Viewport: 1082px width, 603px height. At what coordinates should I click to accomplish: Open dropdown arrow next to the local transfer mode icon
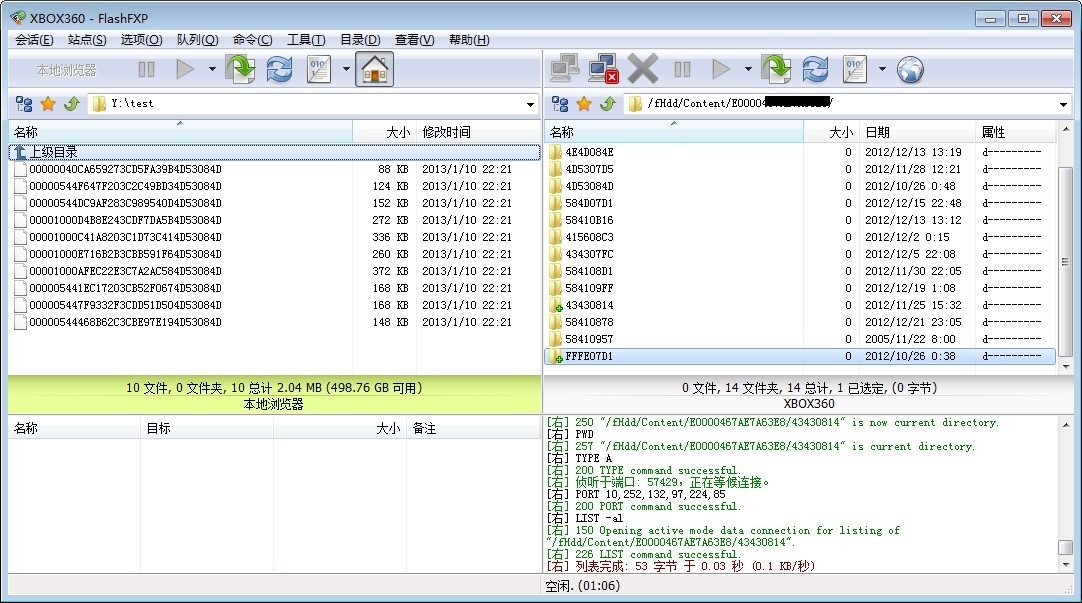346,69
